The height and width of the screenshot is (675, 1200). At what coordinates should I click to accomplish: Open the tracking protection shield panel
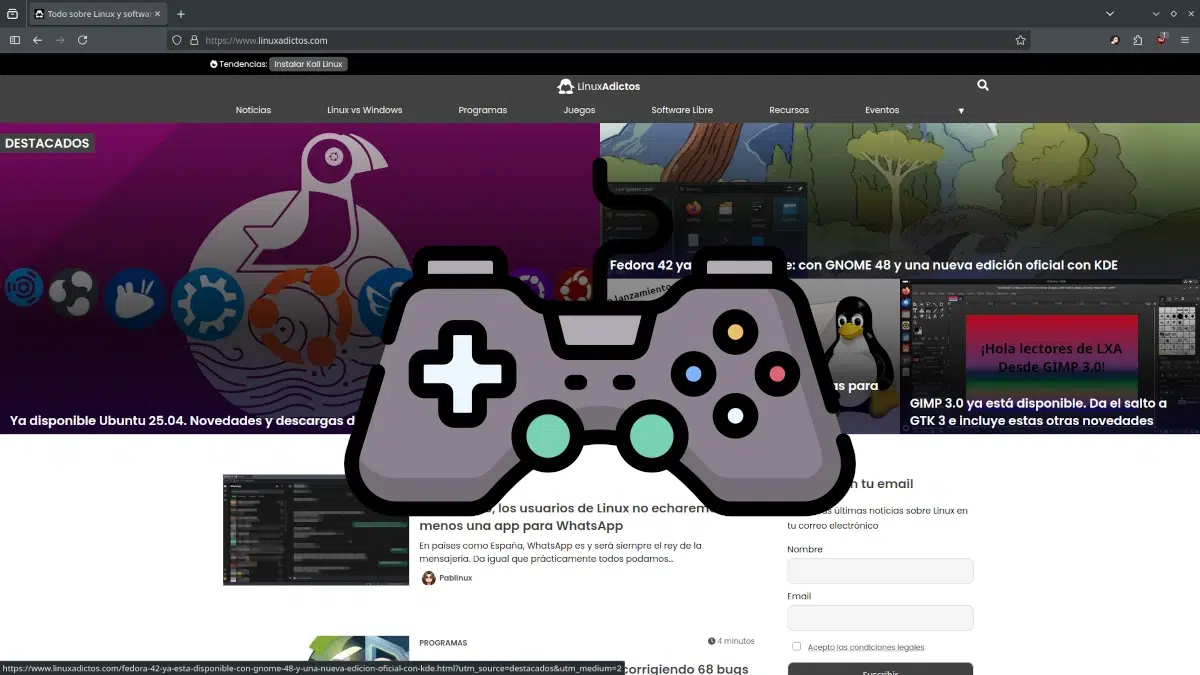point(177,40)
